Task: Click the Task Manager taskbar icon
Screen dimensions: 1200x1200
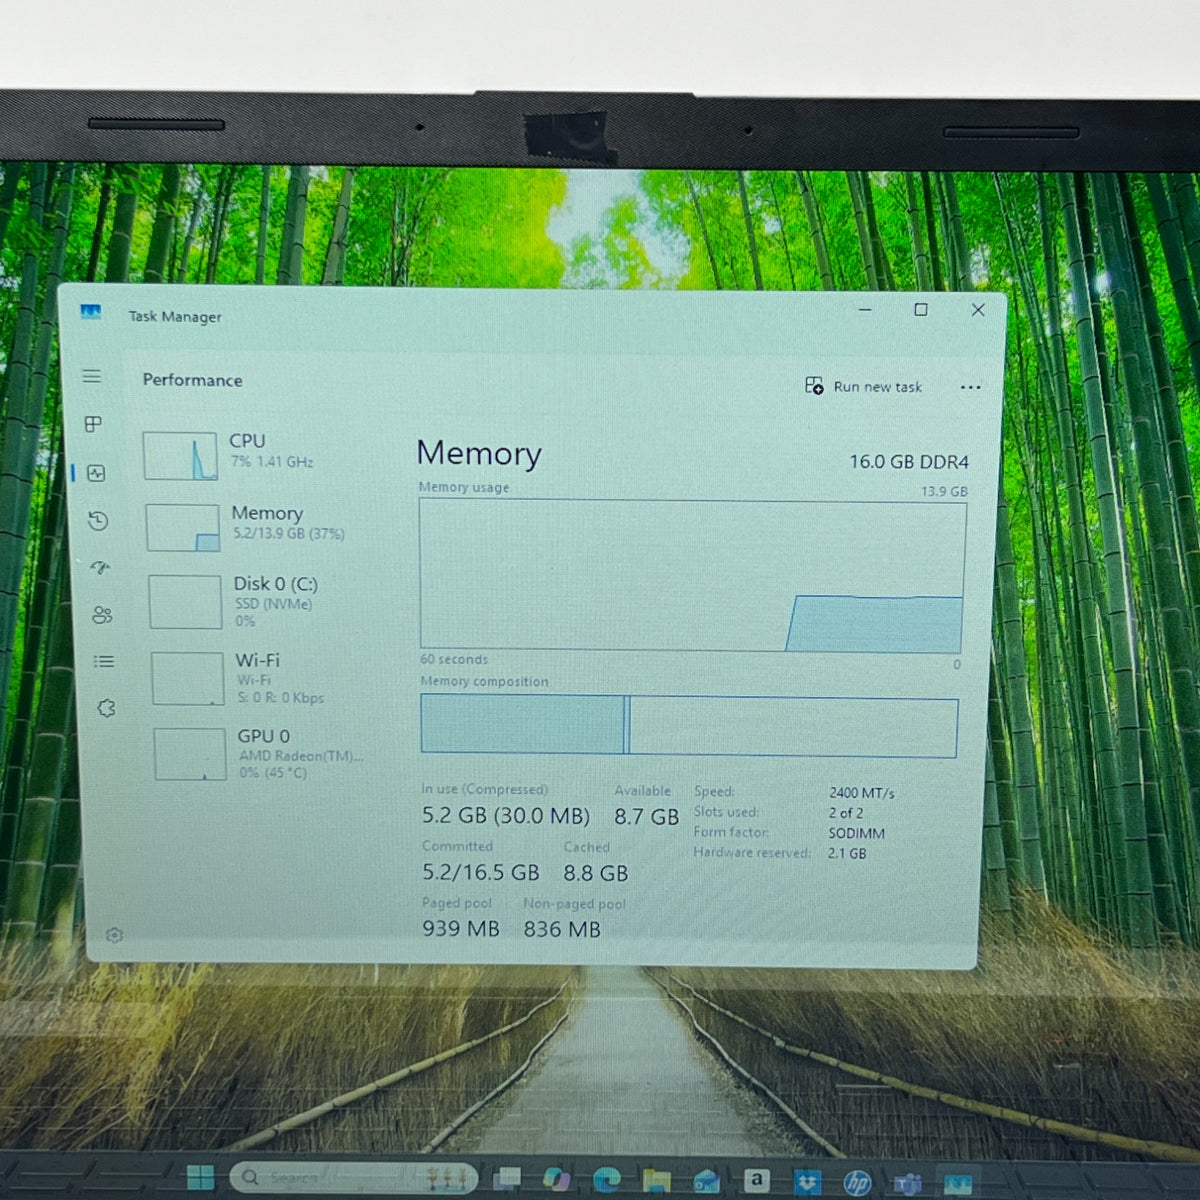Action: [957, 1184]
